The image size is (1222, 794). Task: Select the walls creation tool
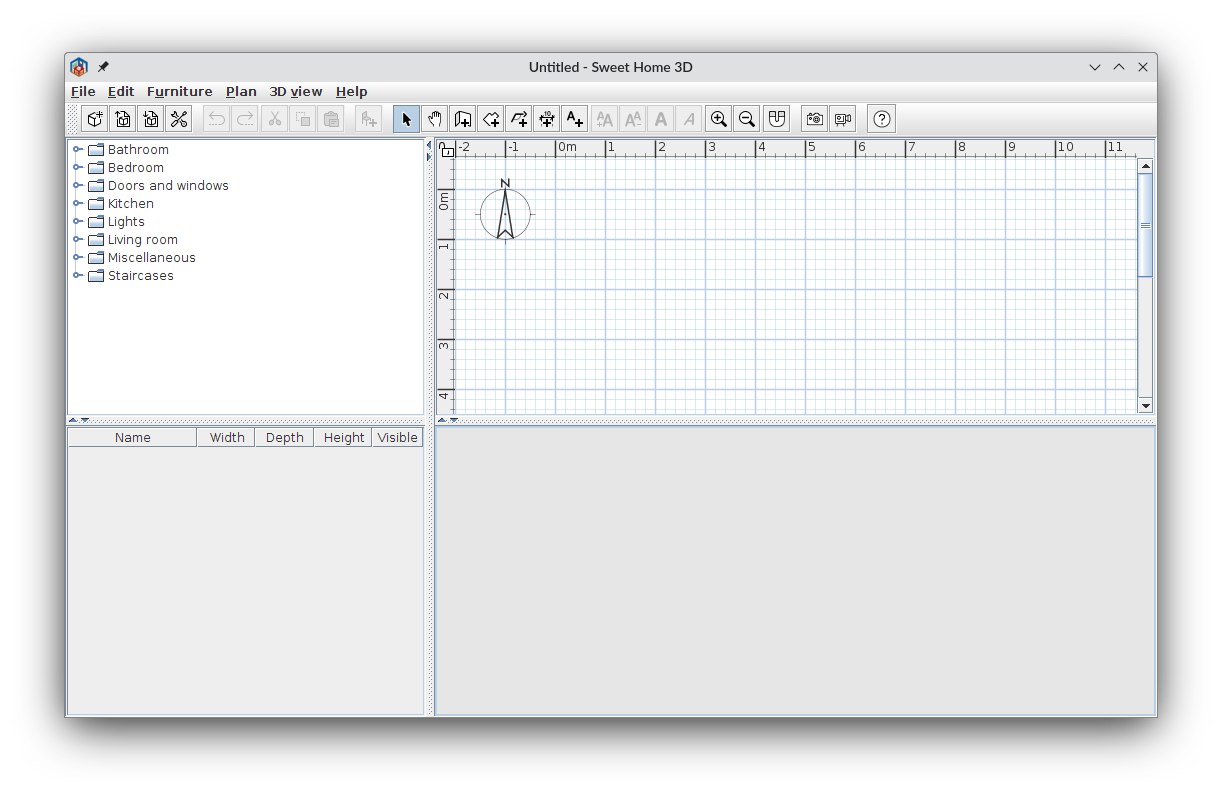(462, 118)
